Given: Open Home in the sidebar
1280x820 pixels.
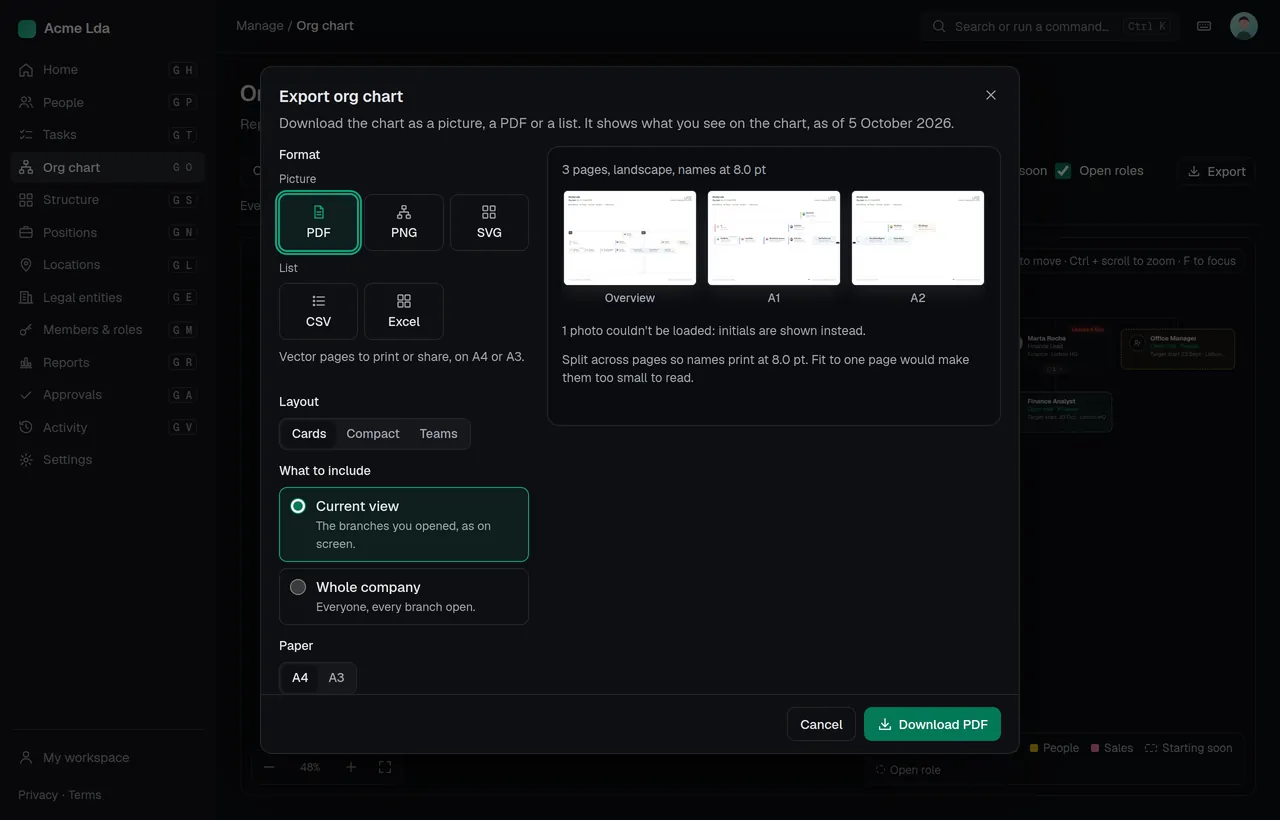Looking at the screenshot, I should 108,70.
